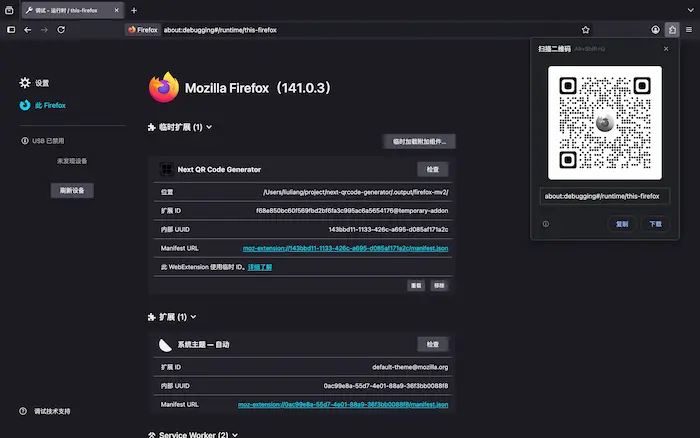Select the 系统主题 internal UUID value

tap(386, 386)
